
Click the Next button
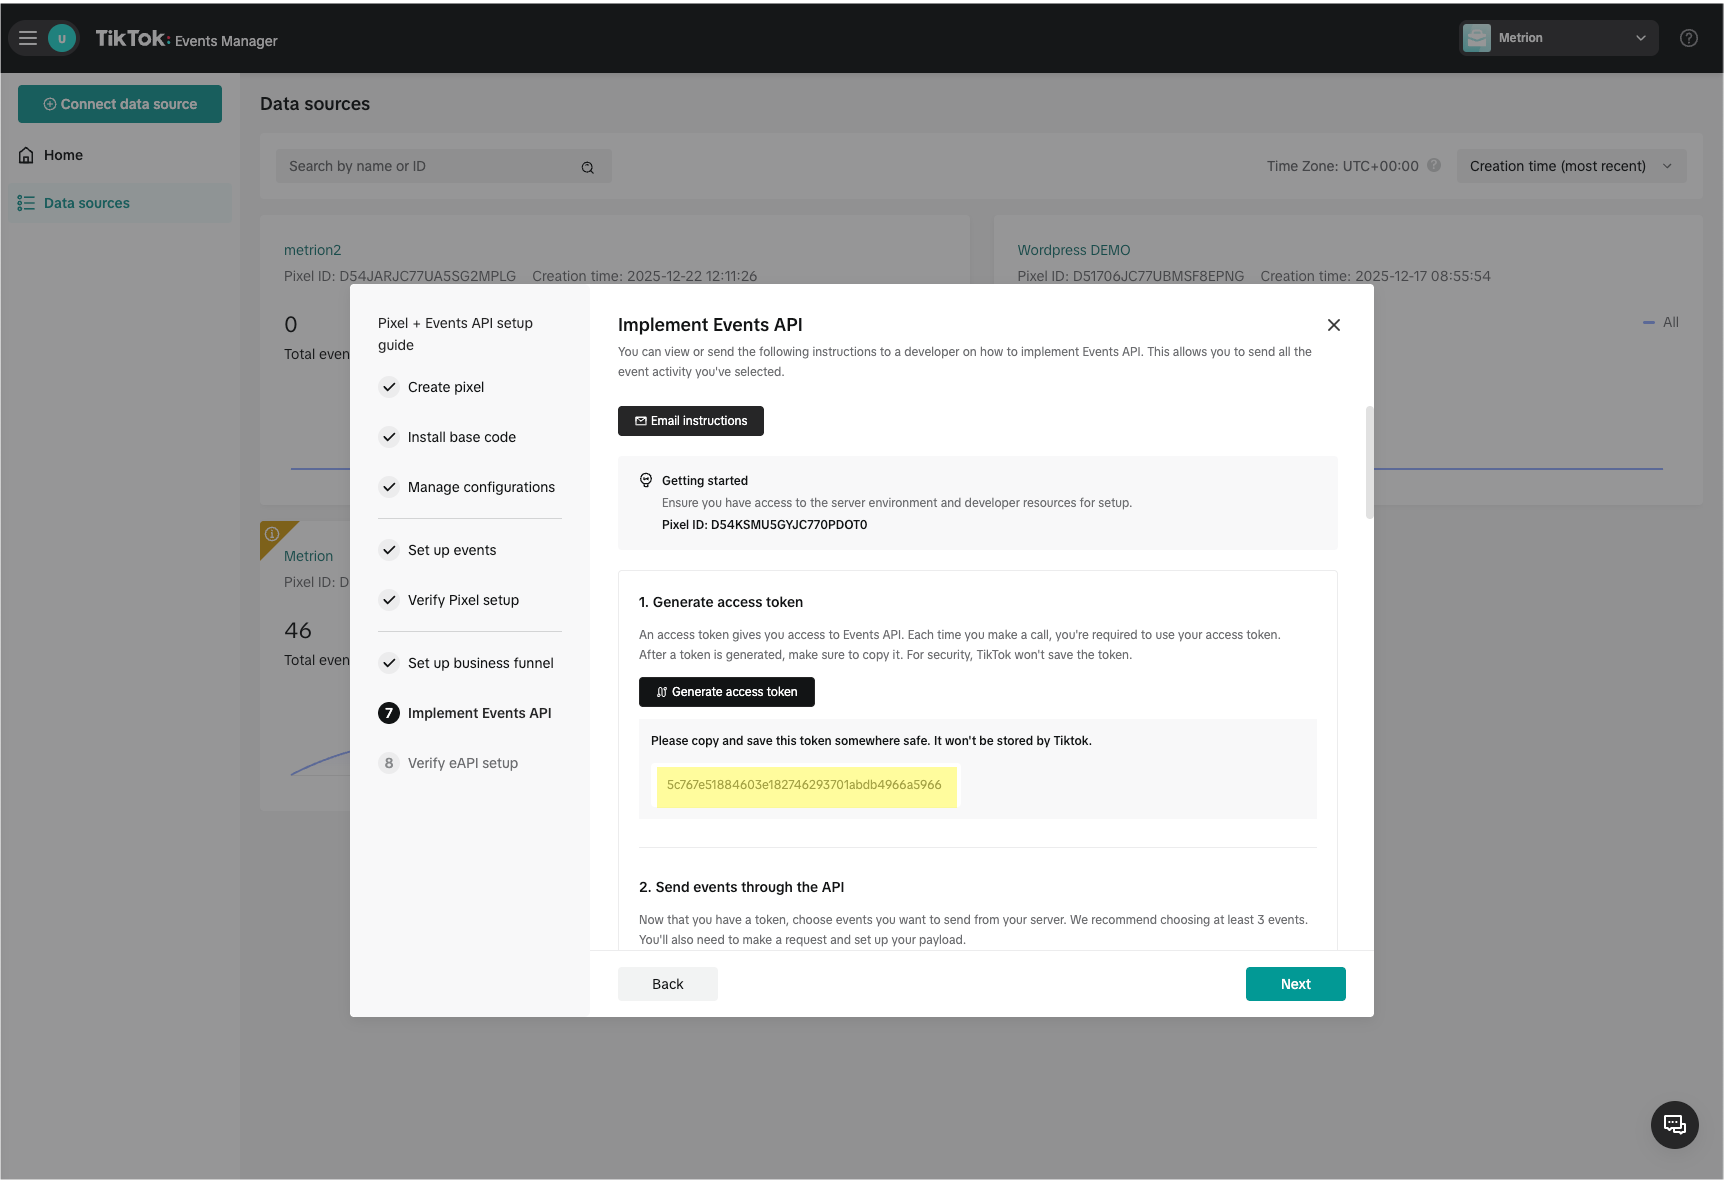tap(1296, 984)
